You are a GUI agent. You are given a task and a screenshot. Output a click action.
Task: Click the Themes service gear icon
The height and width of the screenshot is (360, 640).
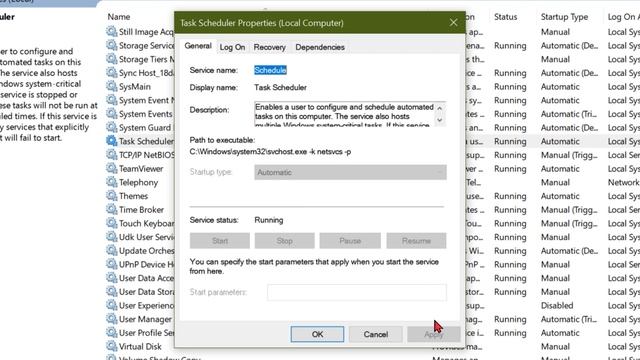click(111, 196)
